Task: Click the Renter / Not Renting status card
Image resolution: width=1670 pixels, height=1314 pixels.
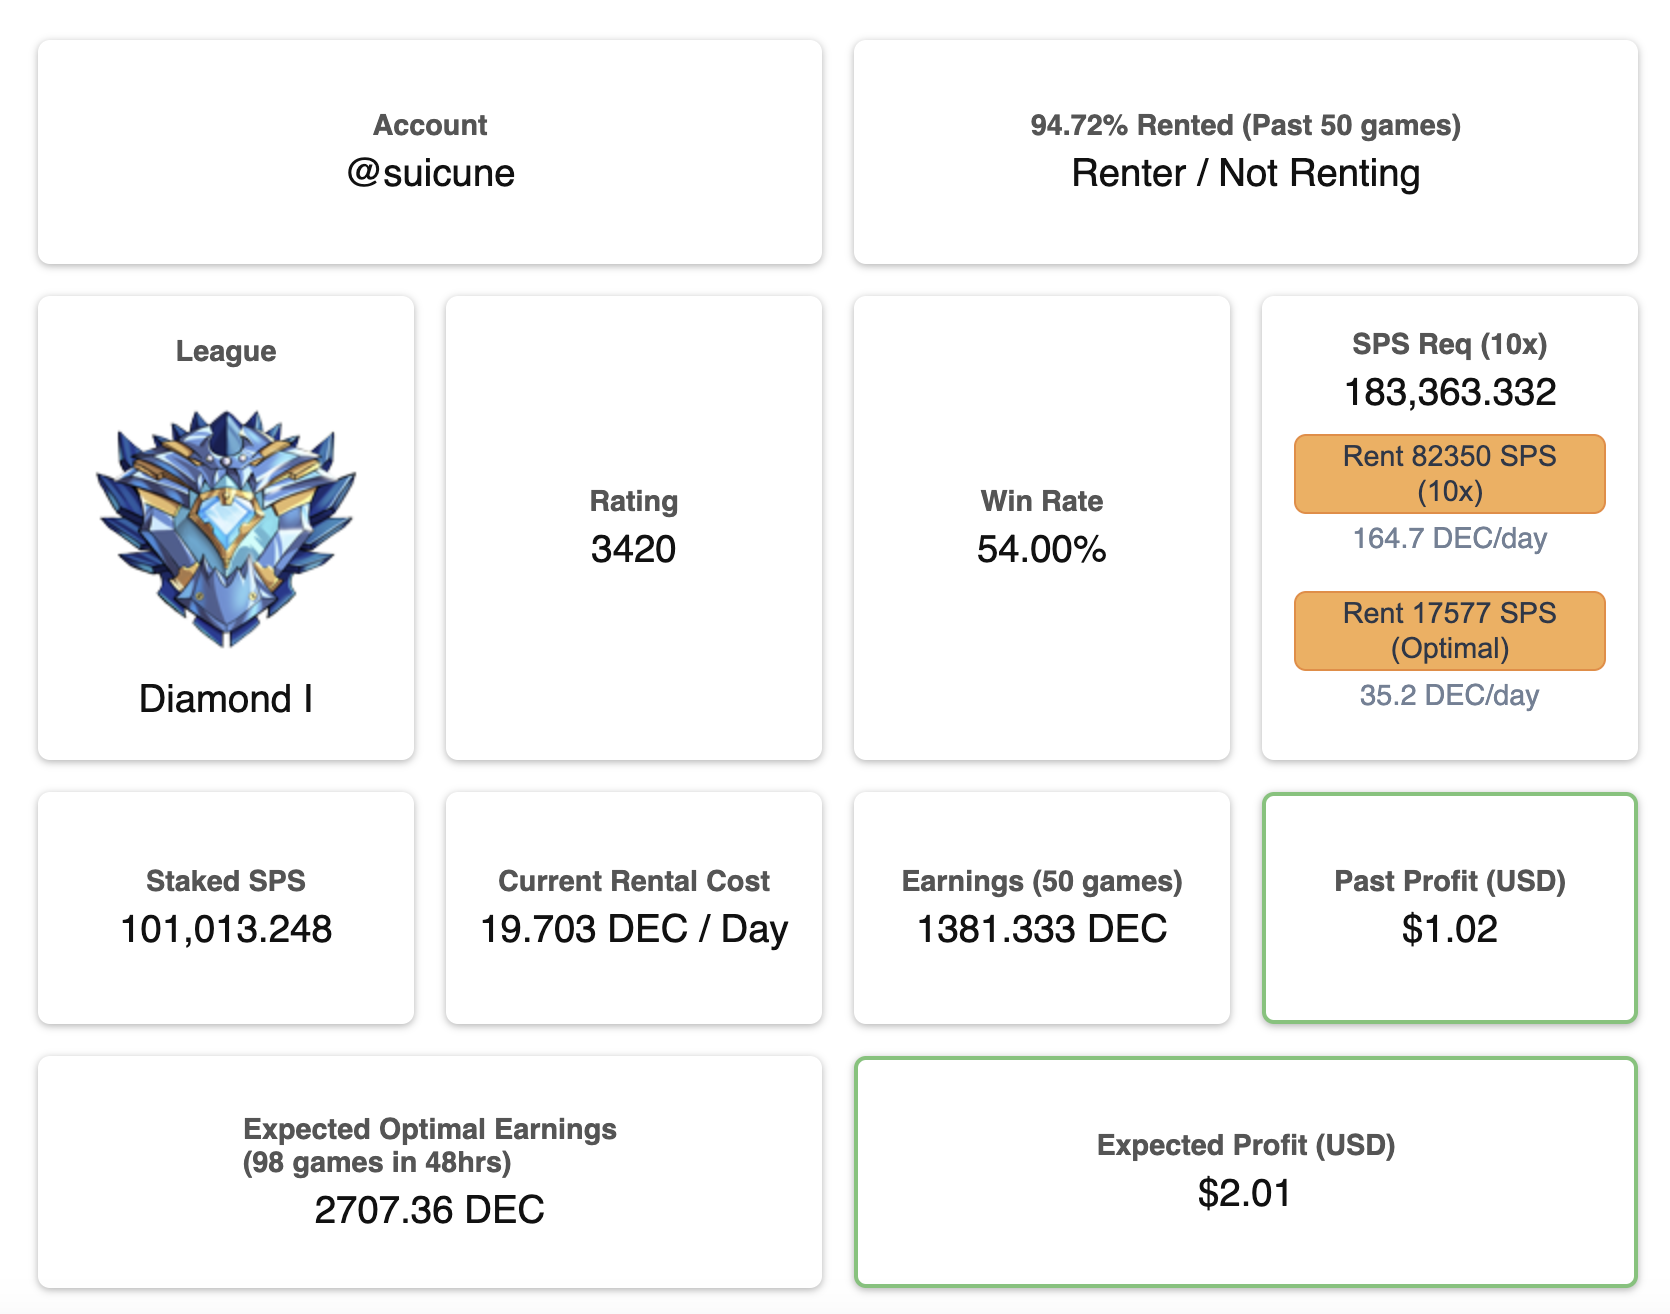Action: click(x=1245, y=152)
